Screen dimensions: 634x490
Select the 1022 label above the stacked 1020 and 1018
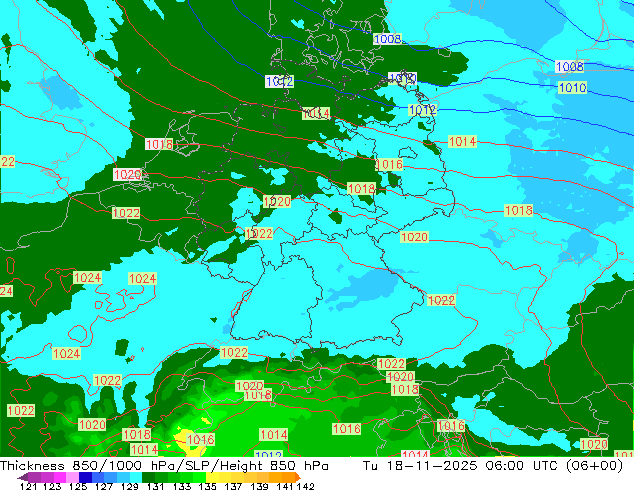point(391,364)
